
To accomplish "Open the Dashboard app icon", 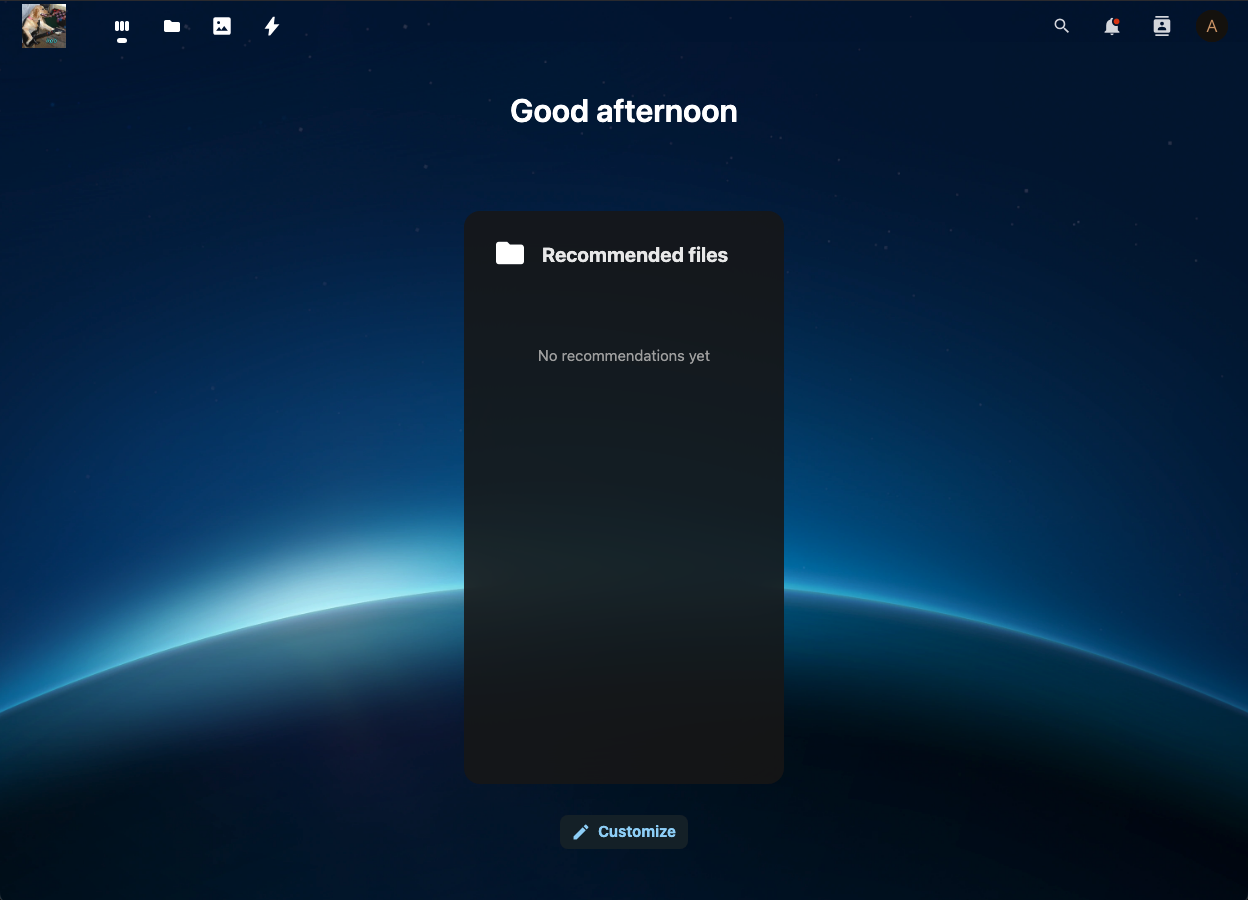I will point(122,26).
